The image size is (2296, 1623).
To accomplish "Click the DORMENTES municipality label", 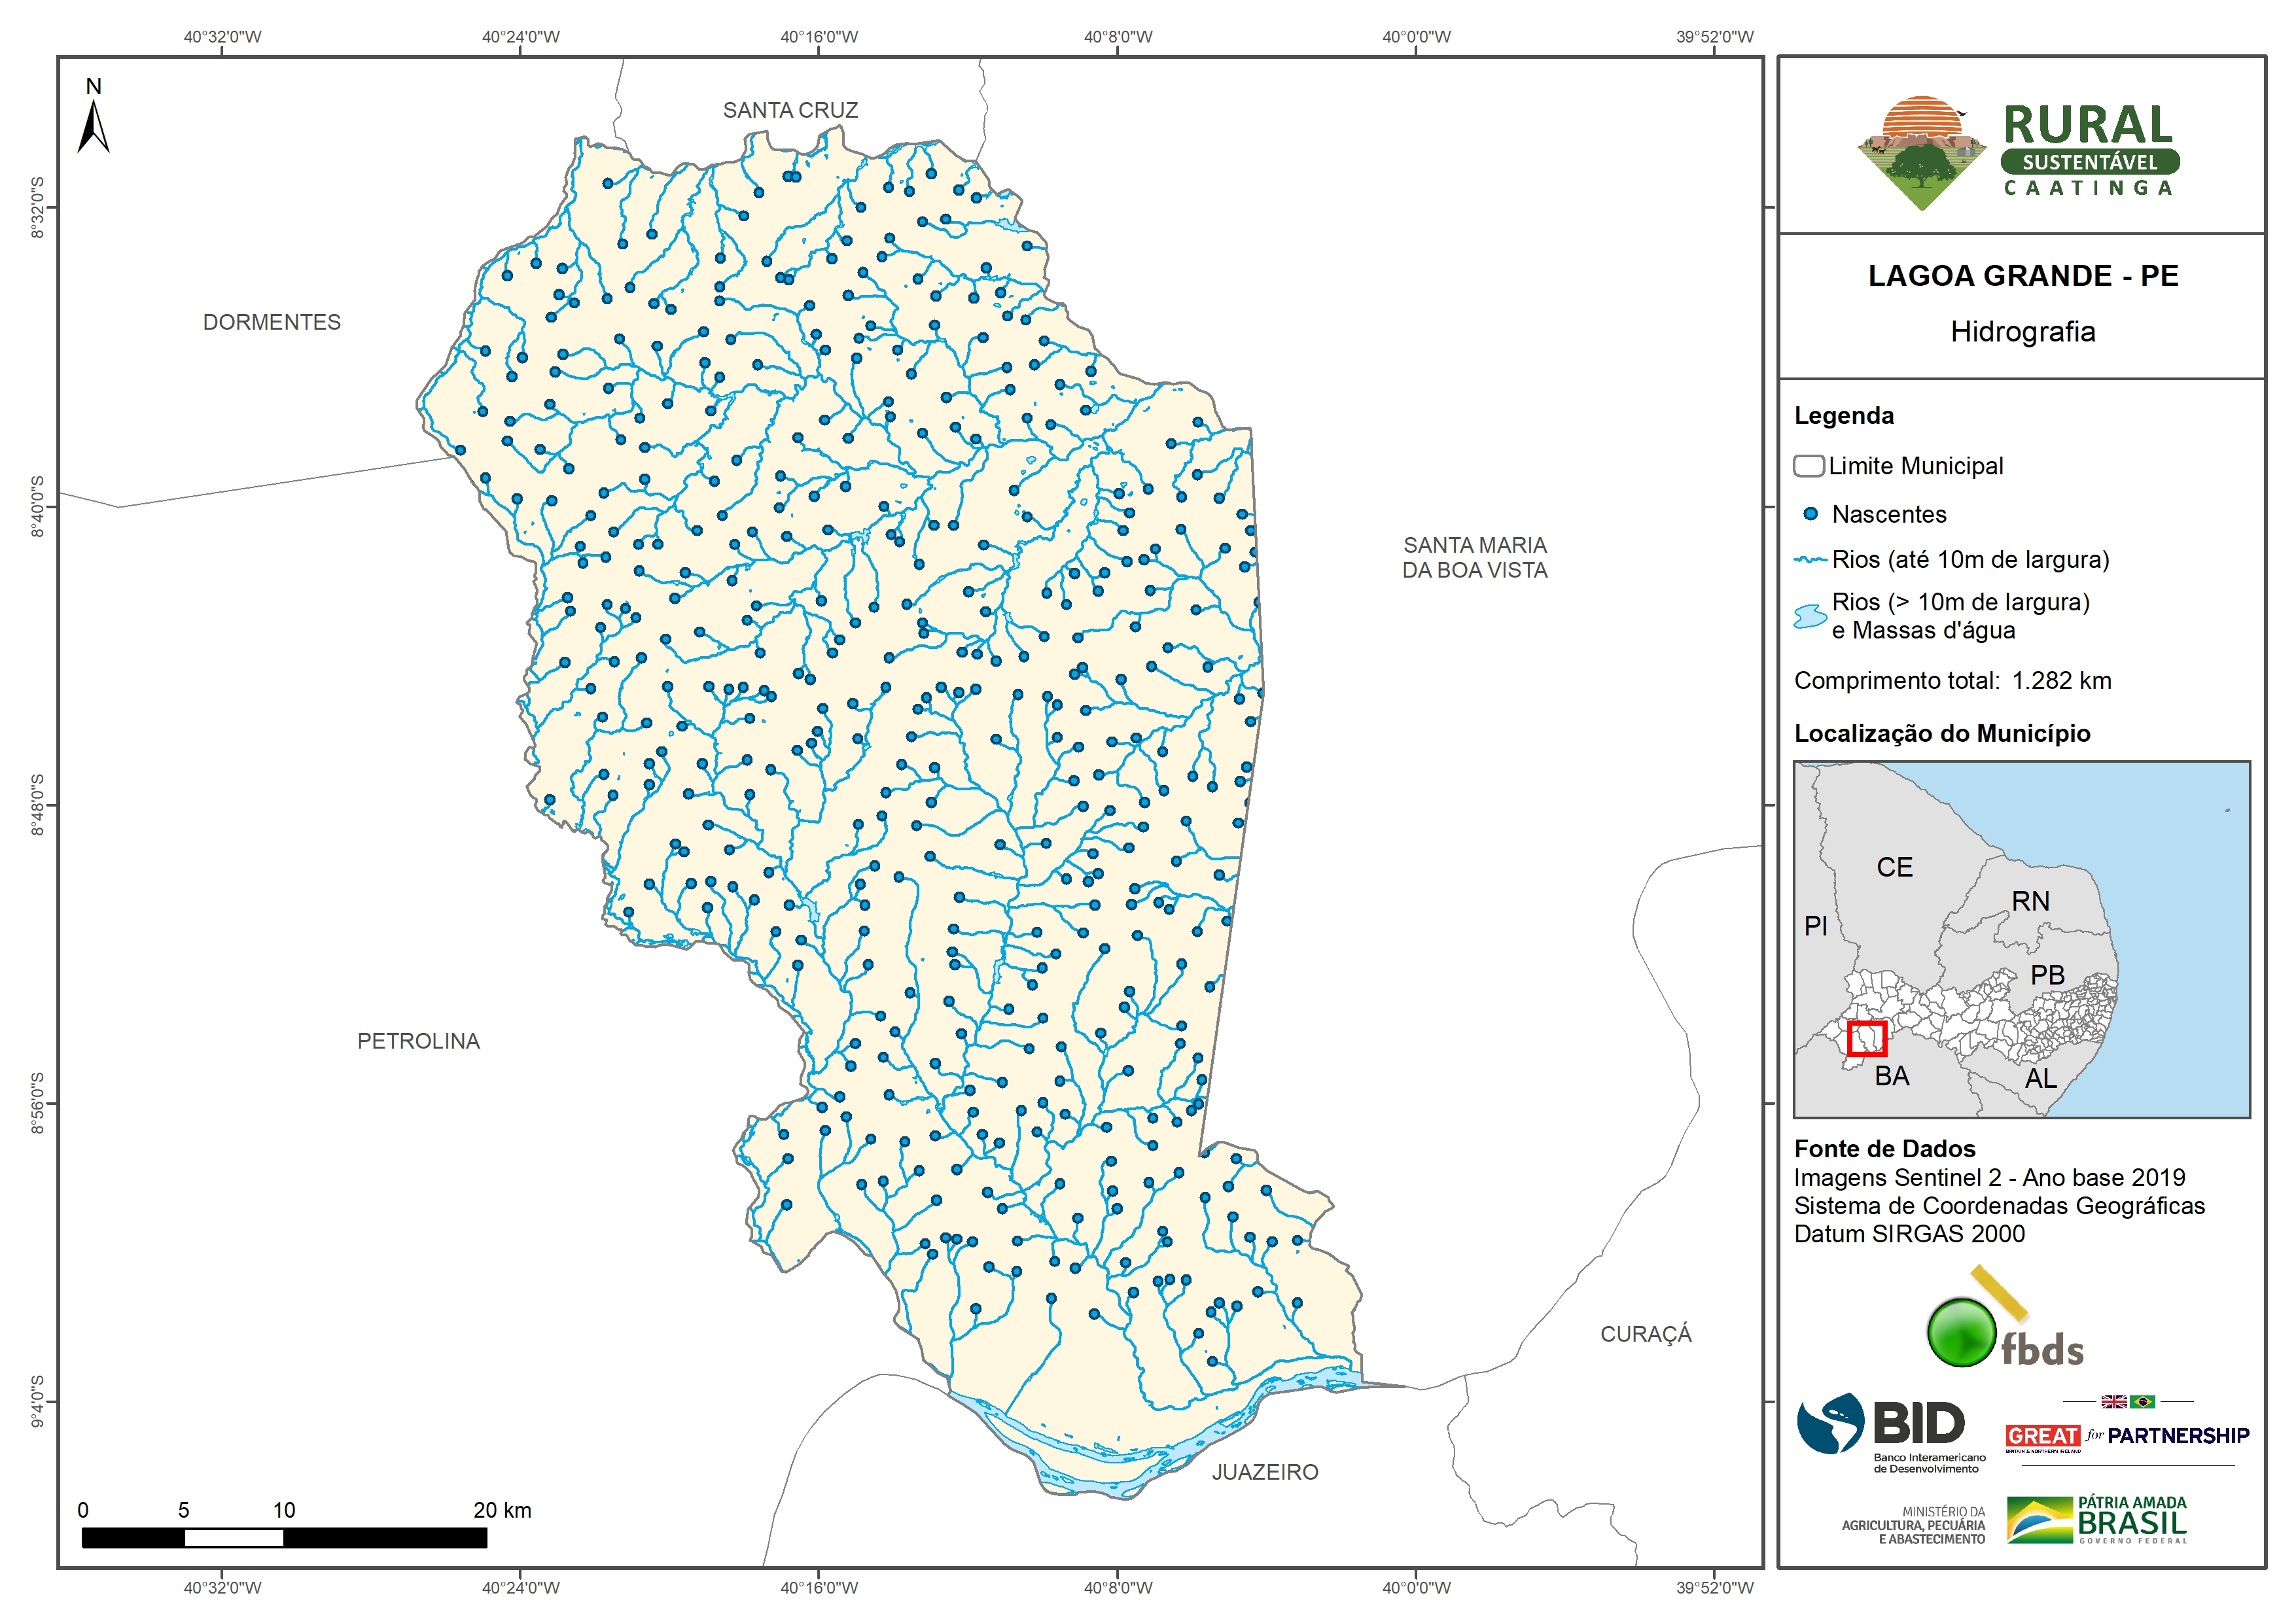I will point(272,322).
